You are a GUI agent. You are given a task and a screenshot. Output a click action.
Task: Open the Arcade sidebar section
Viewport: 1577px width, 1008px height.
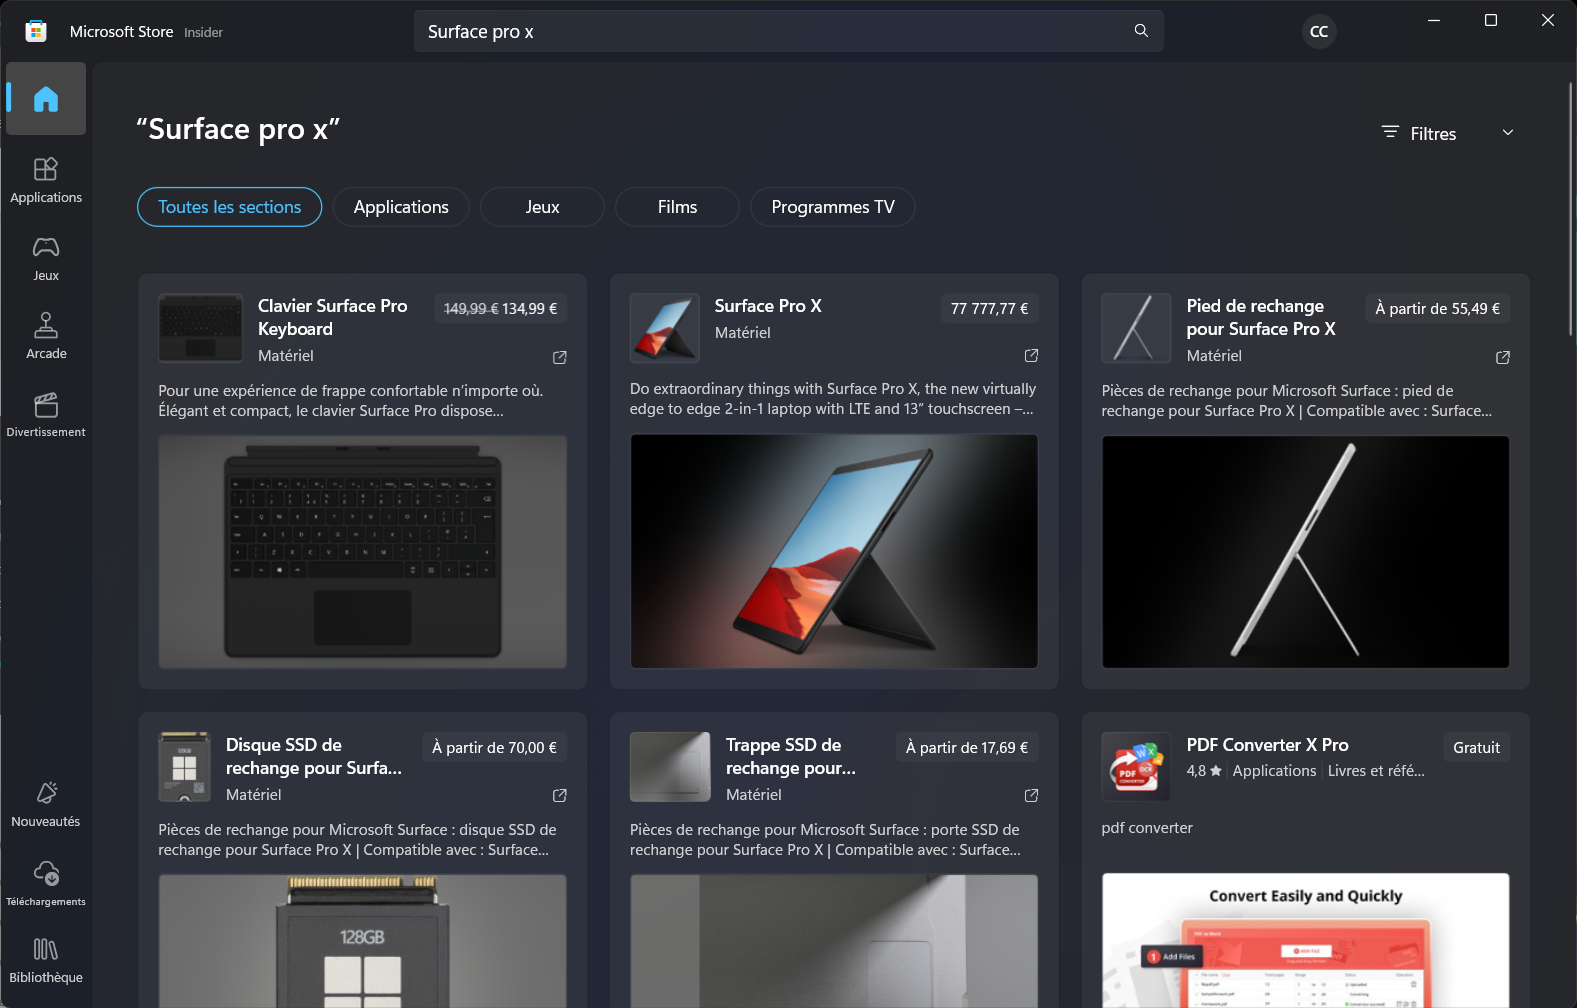click(46, 336)
